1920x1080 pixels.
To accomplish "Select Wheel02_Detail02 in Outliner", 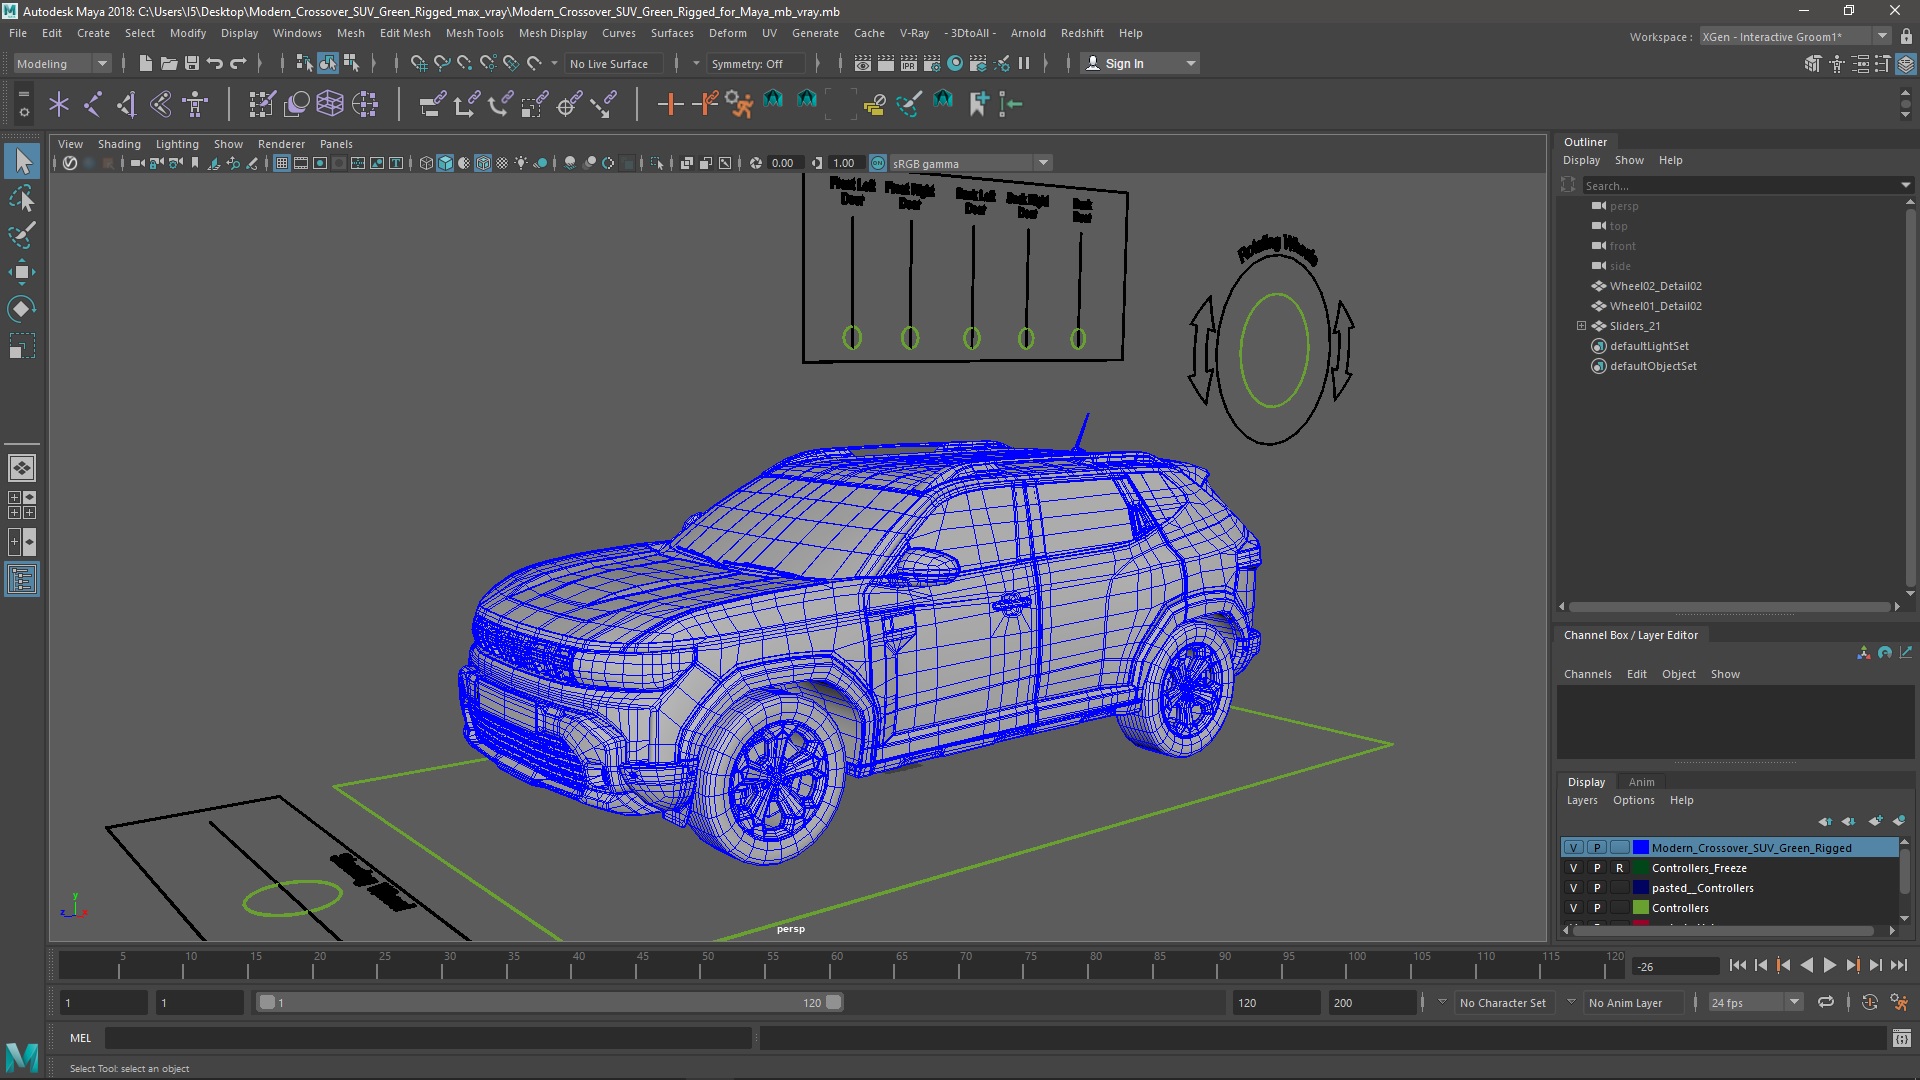I will point(1655,286).
